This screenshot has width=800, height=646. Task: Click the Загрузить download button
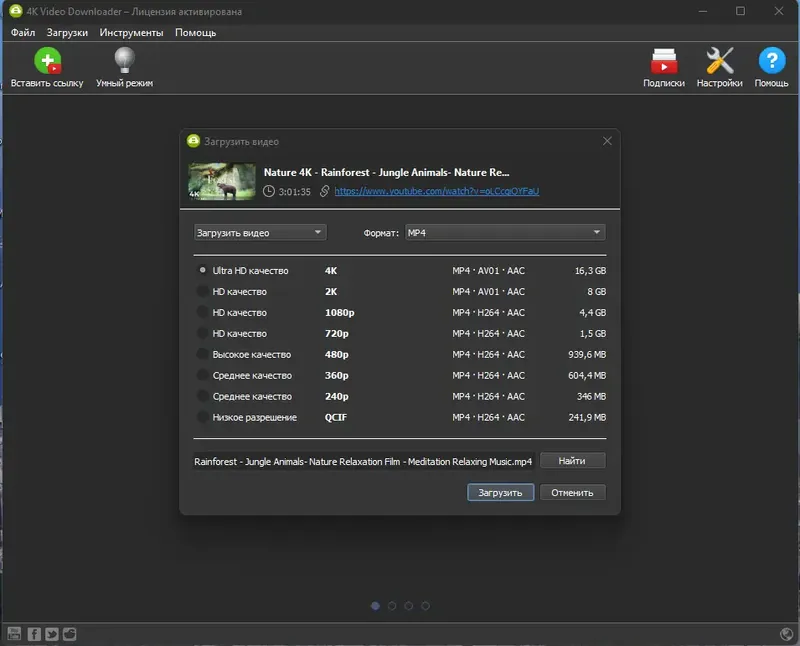coord(501,492)
